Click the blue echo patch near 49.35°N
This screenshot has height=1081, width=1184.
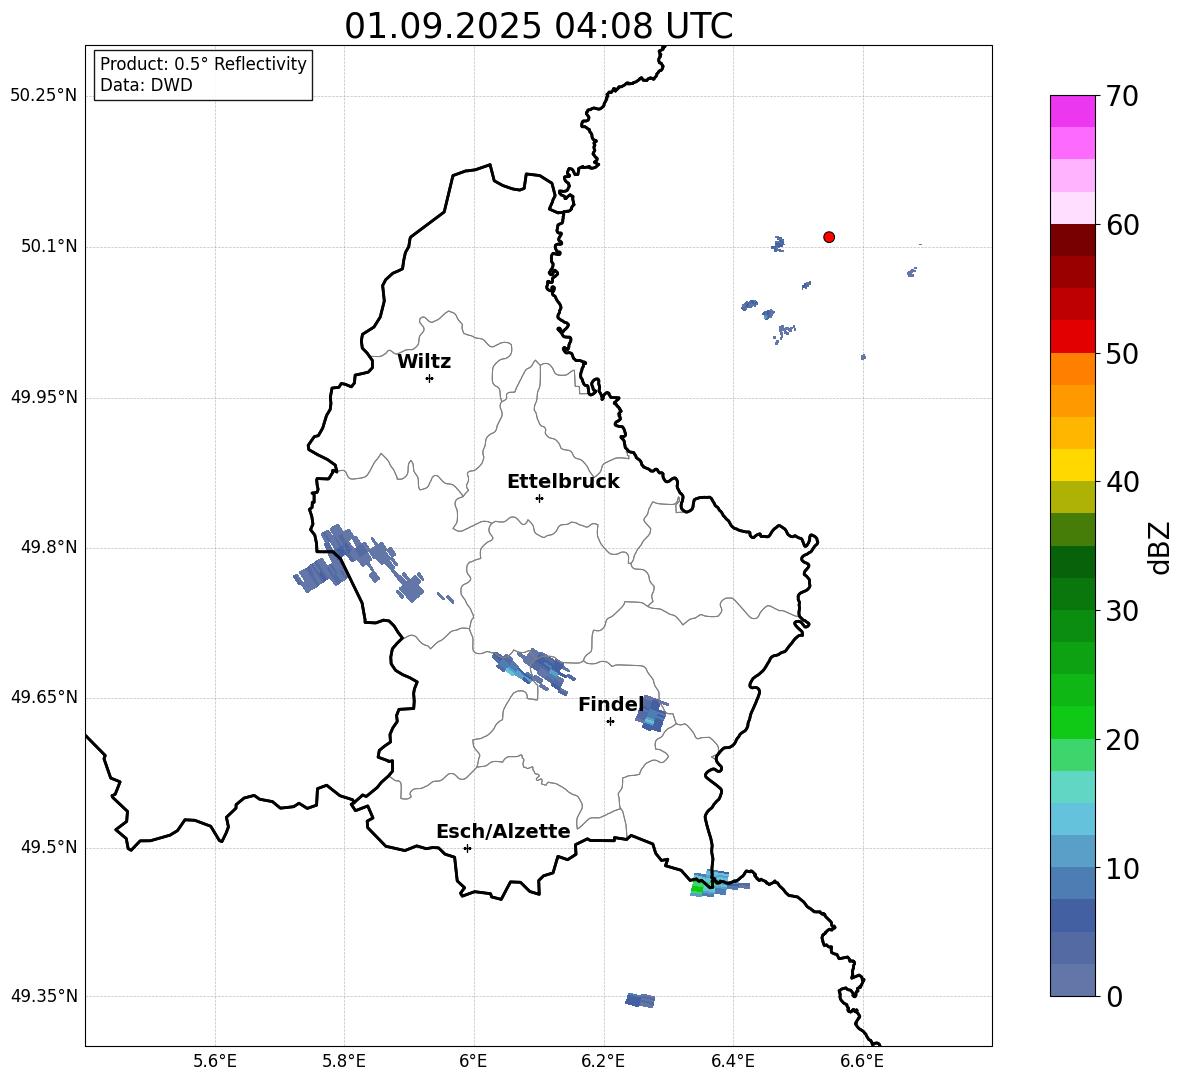640,1000
